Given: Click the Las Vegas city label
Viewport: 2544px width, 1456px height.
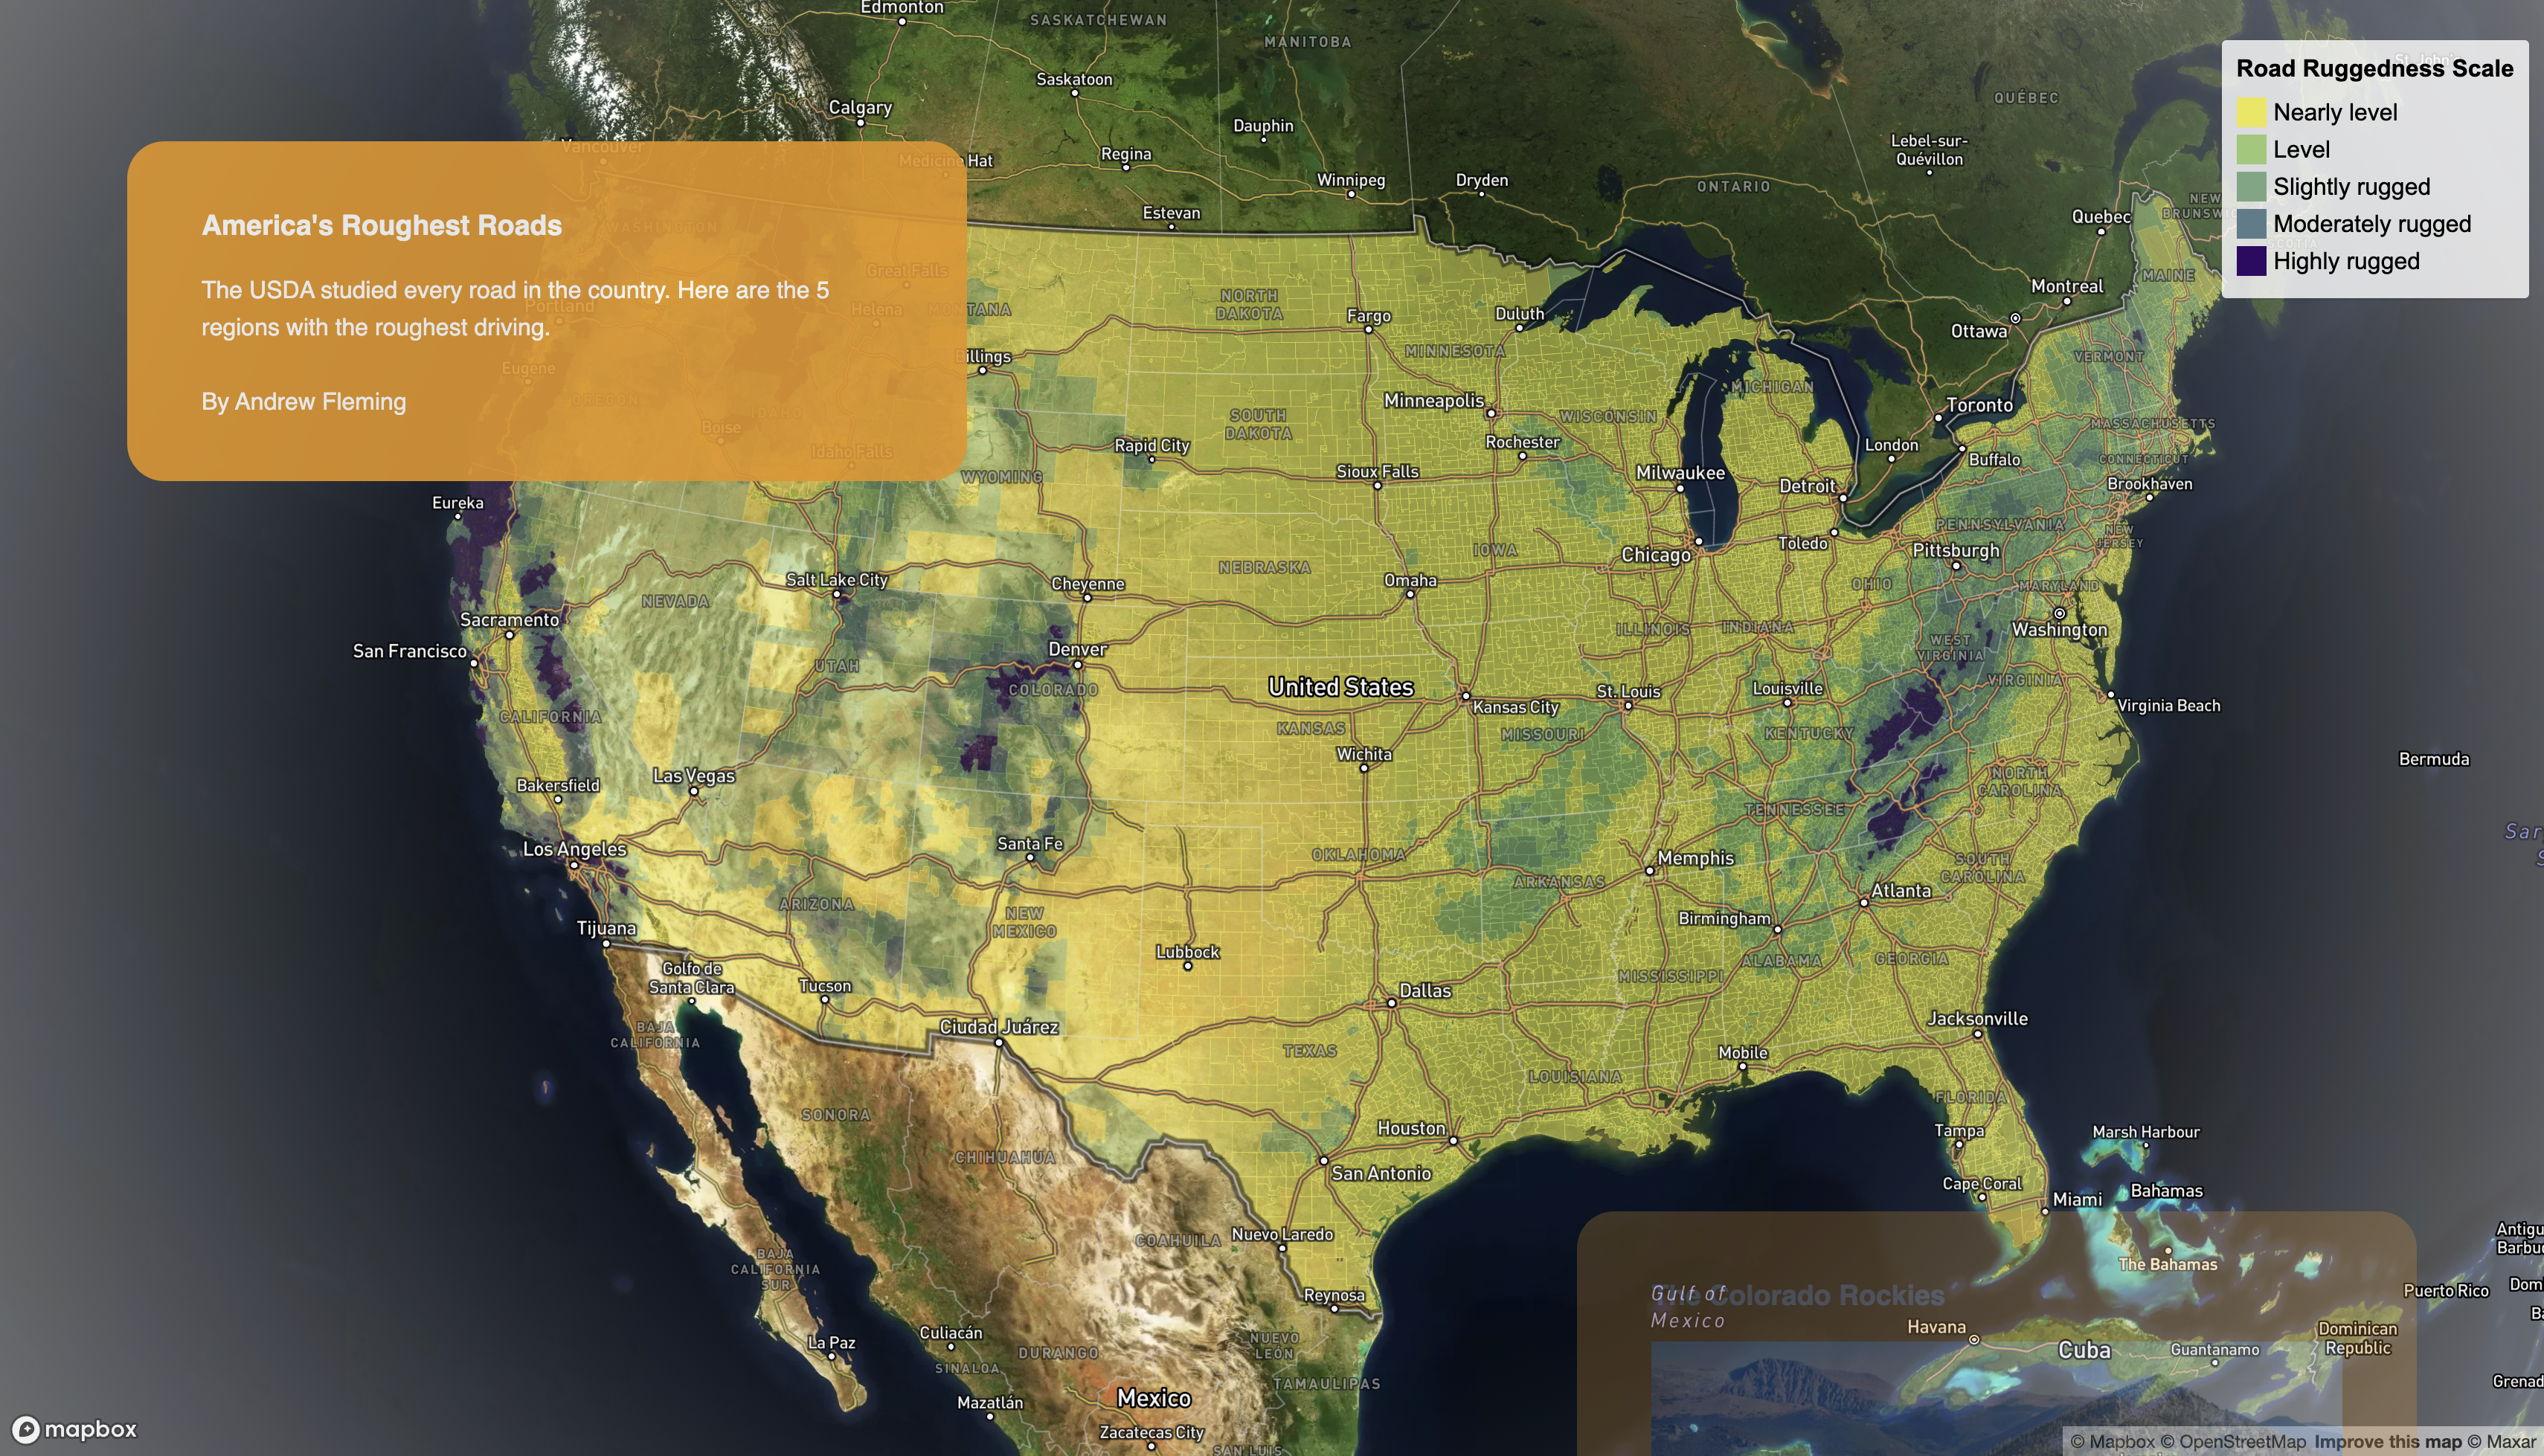Looking at the screenshot, I should (x=694, y=776).
